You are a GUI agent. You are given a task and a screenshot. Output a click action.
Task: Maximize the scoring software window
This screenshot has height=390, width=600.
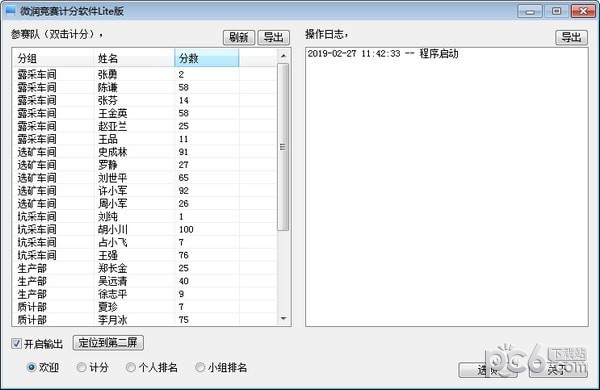click(556, 11)
